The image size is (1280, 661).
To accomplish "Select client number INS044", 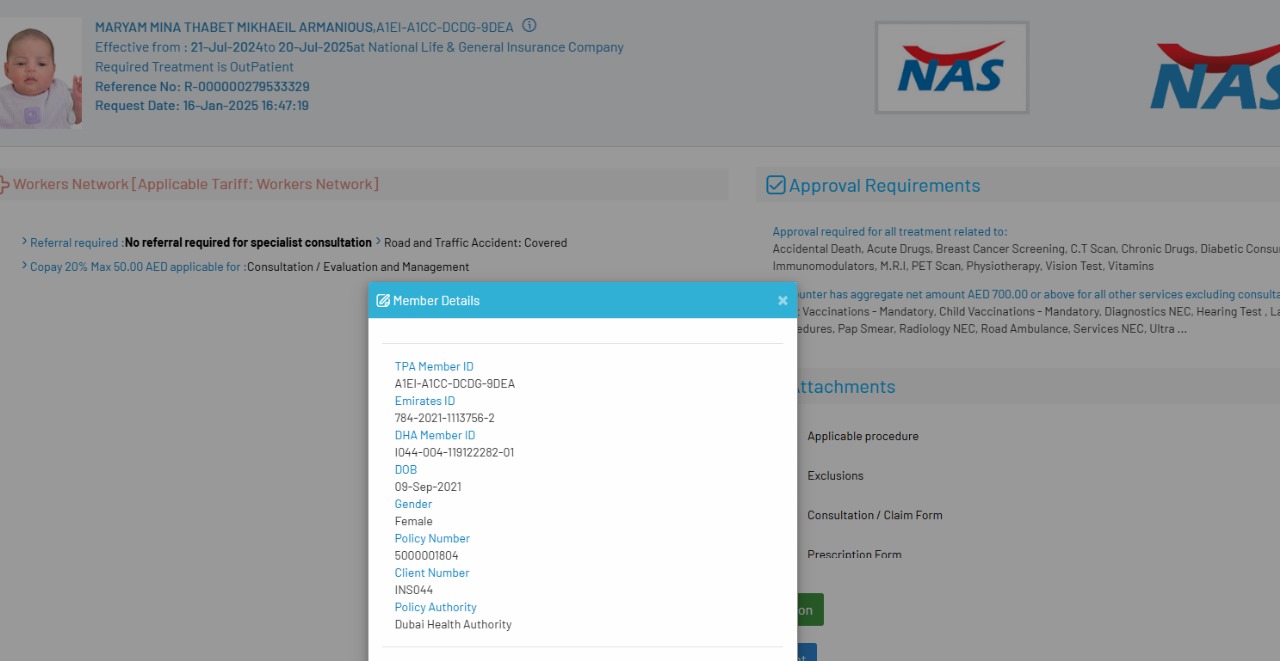I will point(414,590).
